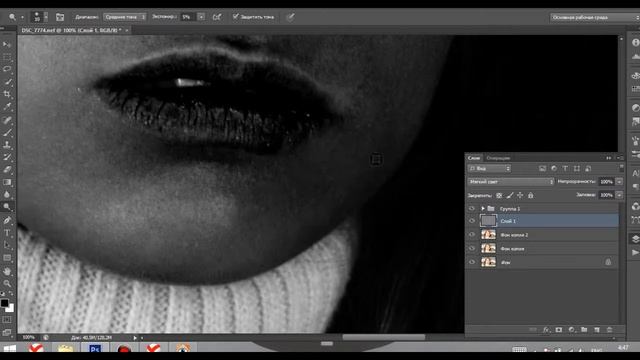Open workspace dropdown Основная рабочая среда

(x=594, y=18)
